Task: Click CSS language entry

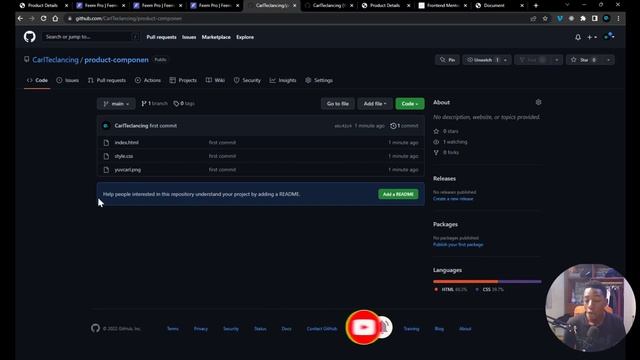Action: [490, 289]
